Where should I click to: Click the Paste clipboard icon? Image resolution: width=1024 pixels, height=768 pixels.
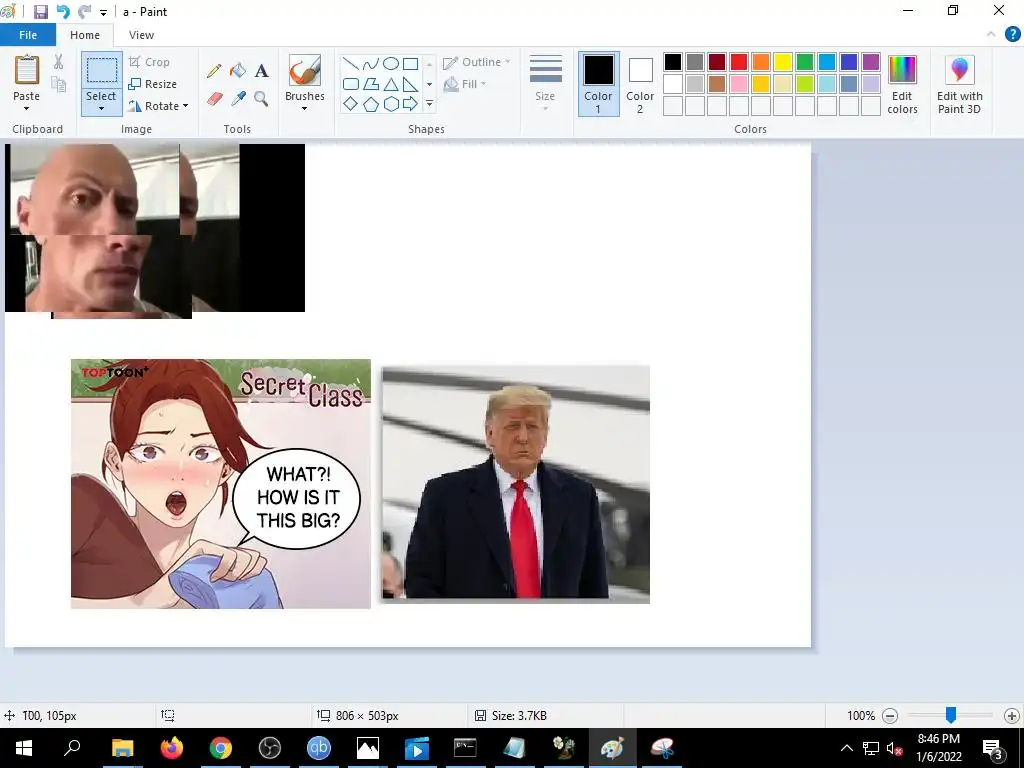tap(27, 70)
